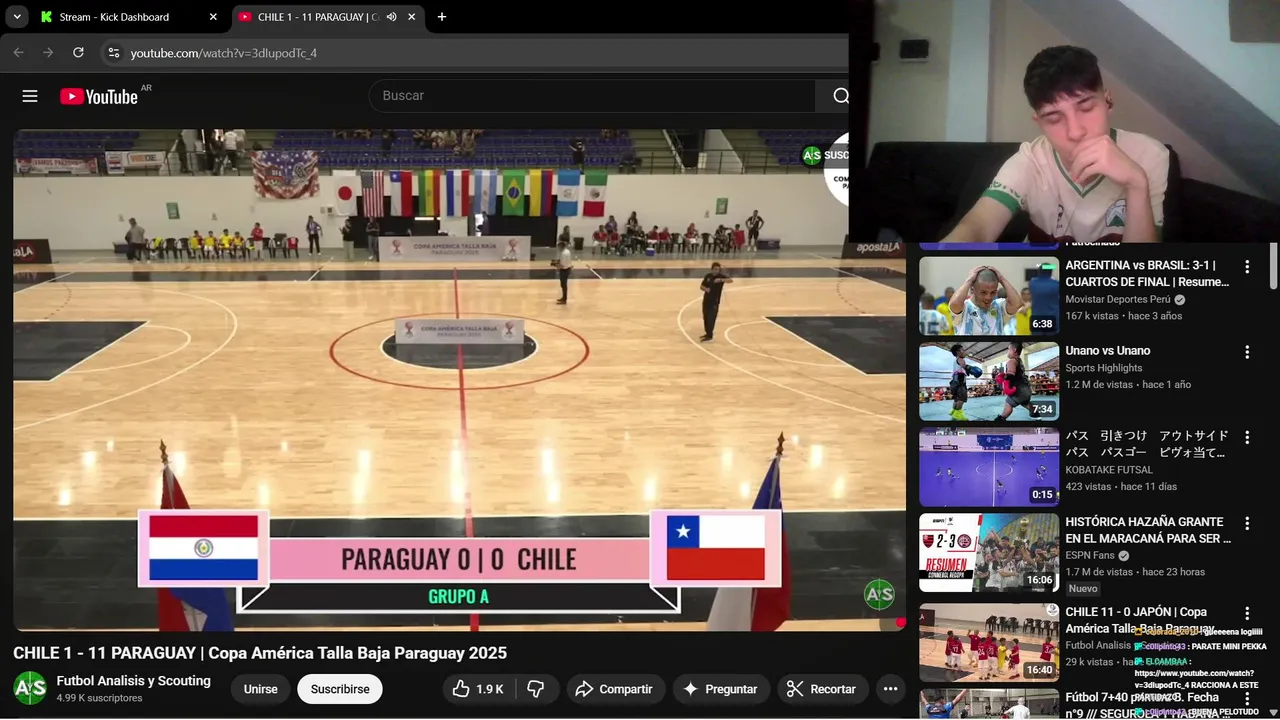Screen dimensions: 1280x720
Task: Open a new browser tab
Action: pos(442,17)
